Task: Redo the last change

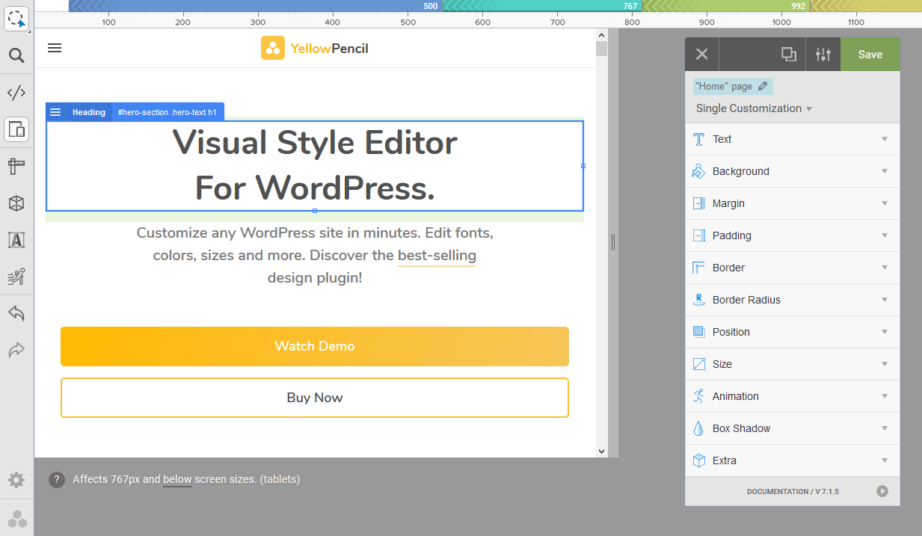Action: (16, 350)
